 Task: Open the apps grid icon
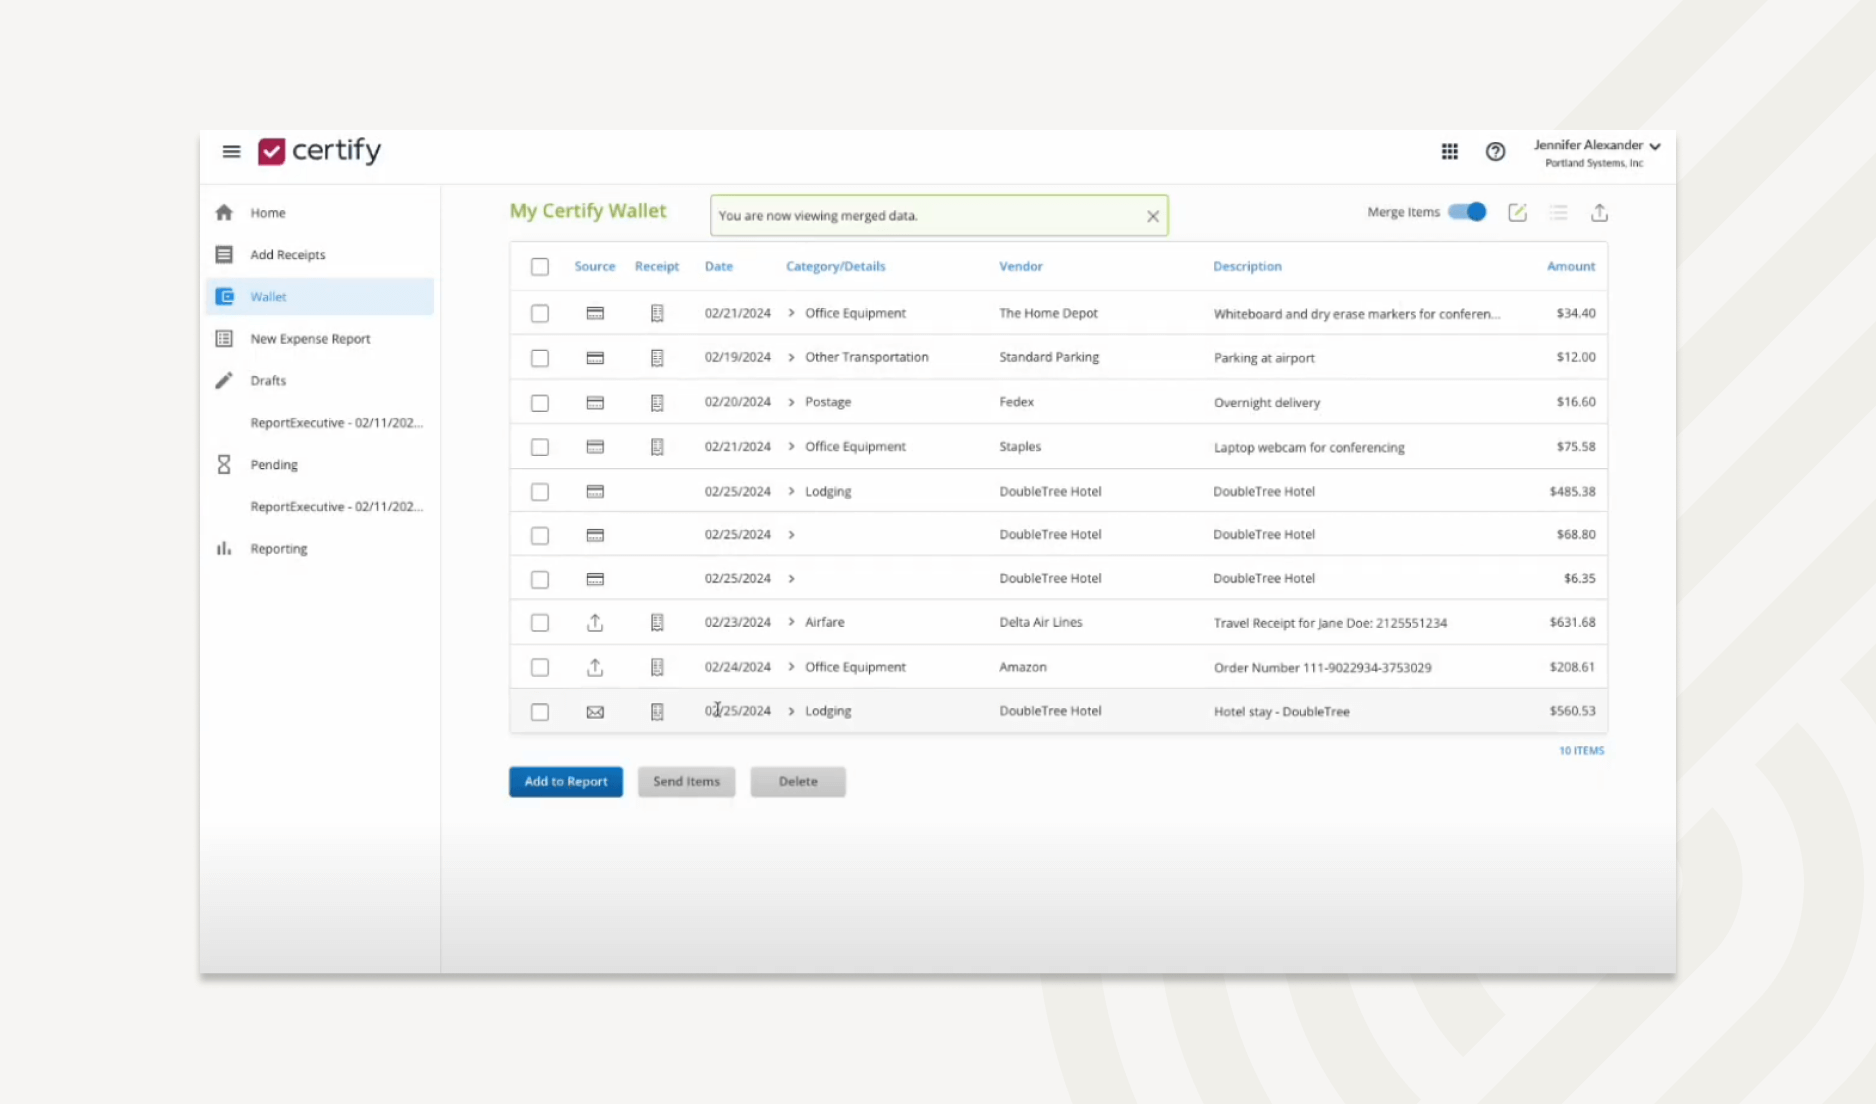1449,152
